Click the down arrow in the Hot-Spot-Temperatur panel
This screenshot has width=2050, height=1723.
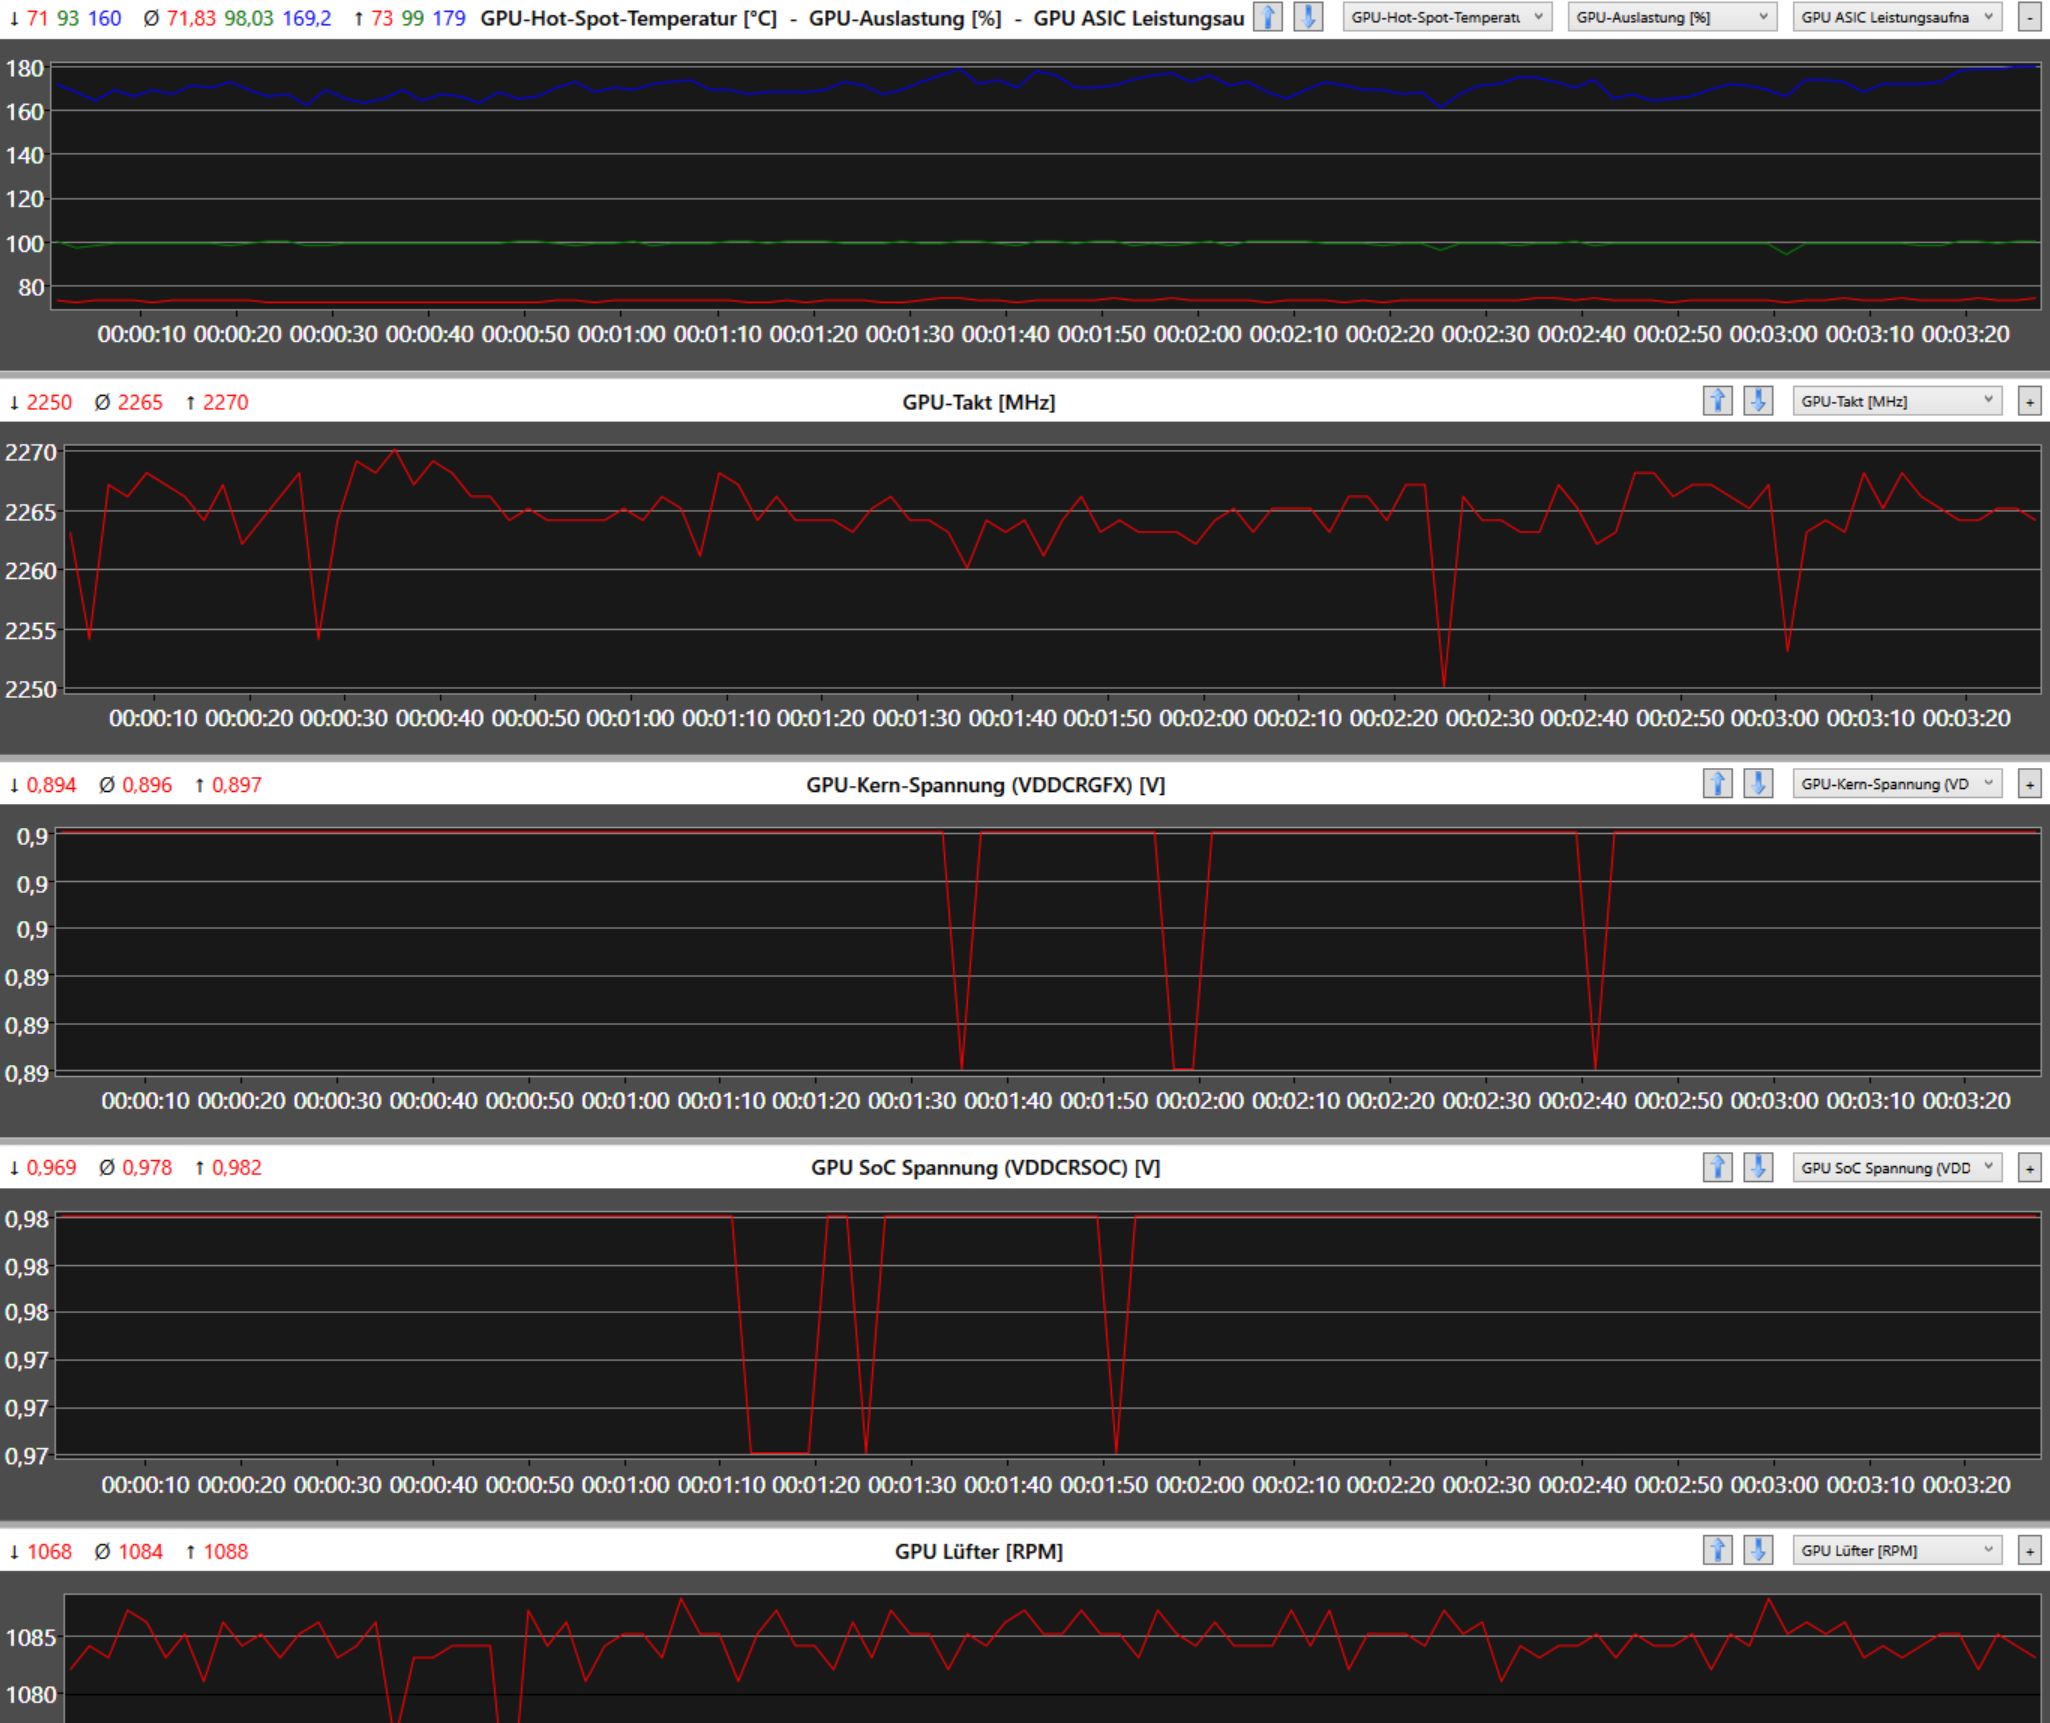pyautogui.click(x=1308, y=17)
